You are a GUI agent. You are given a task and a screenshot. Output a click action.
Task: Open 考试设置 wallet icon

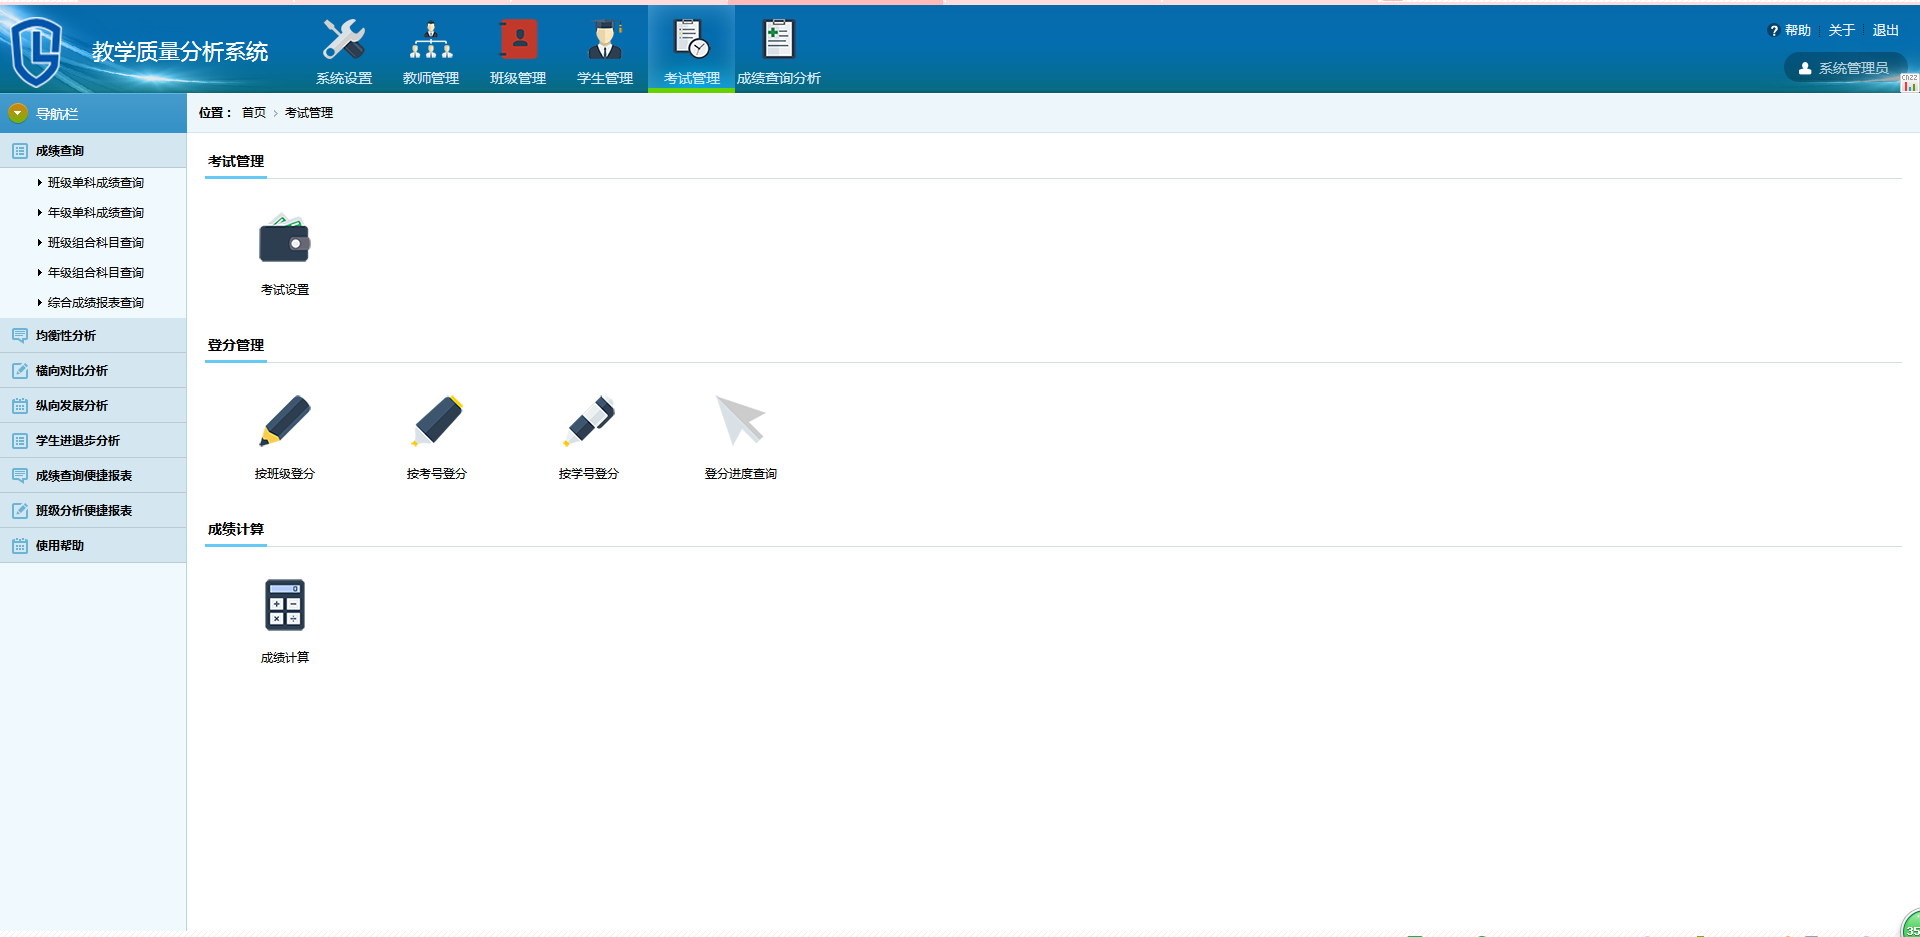285,238
